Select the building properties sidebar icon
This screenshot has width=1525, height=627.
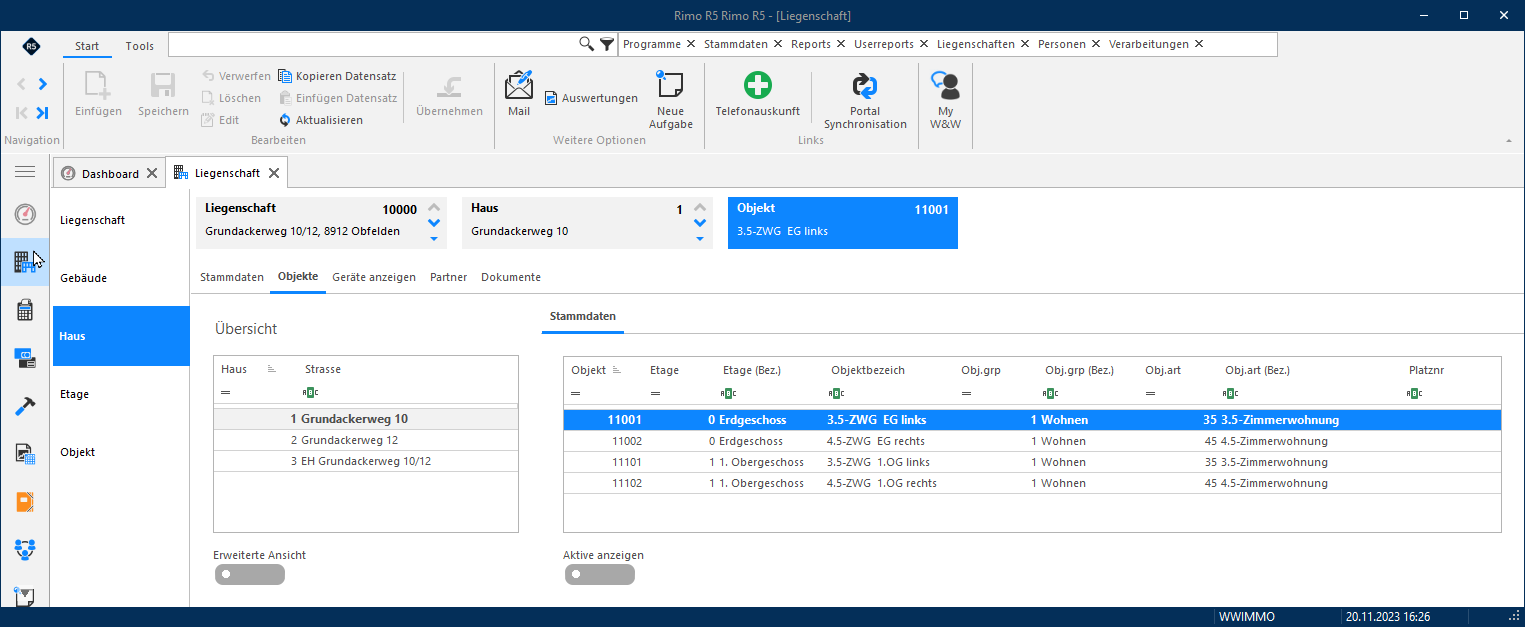pos(25,262)
